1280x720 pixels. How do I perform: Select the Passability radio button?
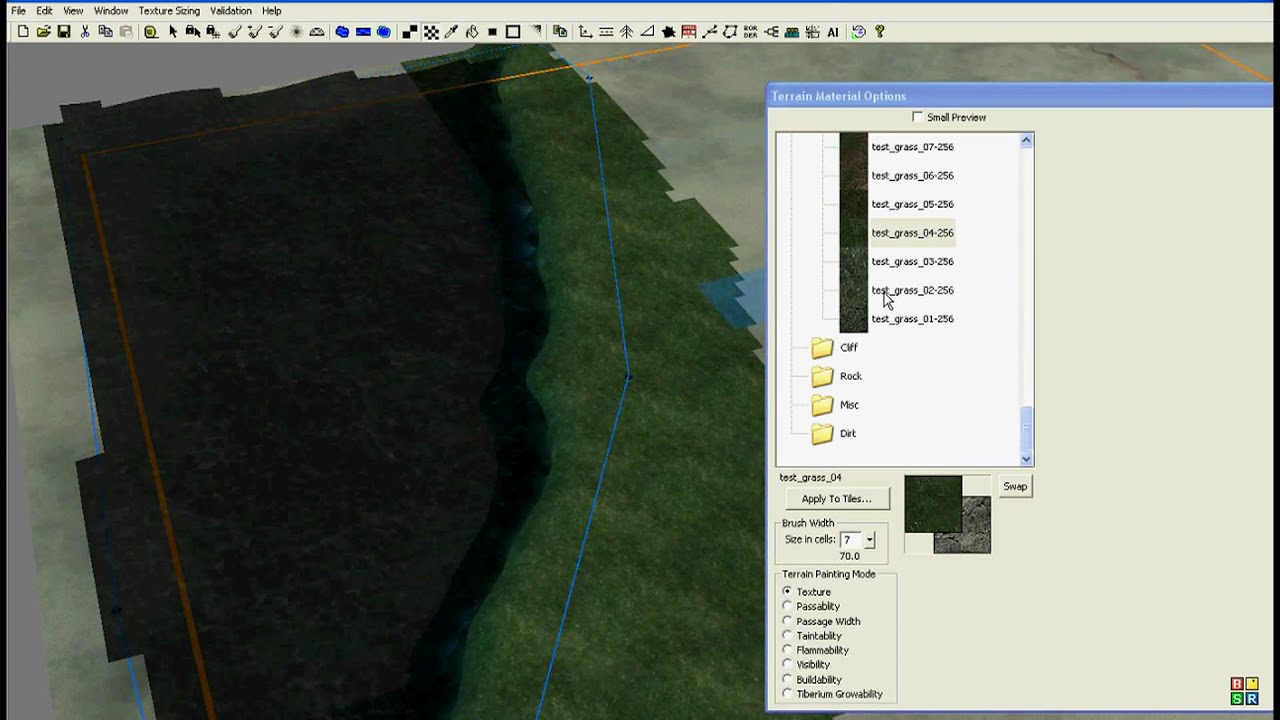click(787, 606)
